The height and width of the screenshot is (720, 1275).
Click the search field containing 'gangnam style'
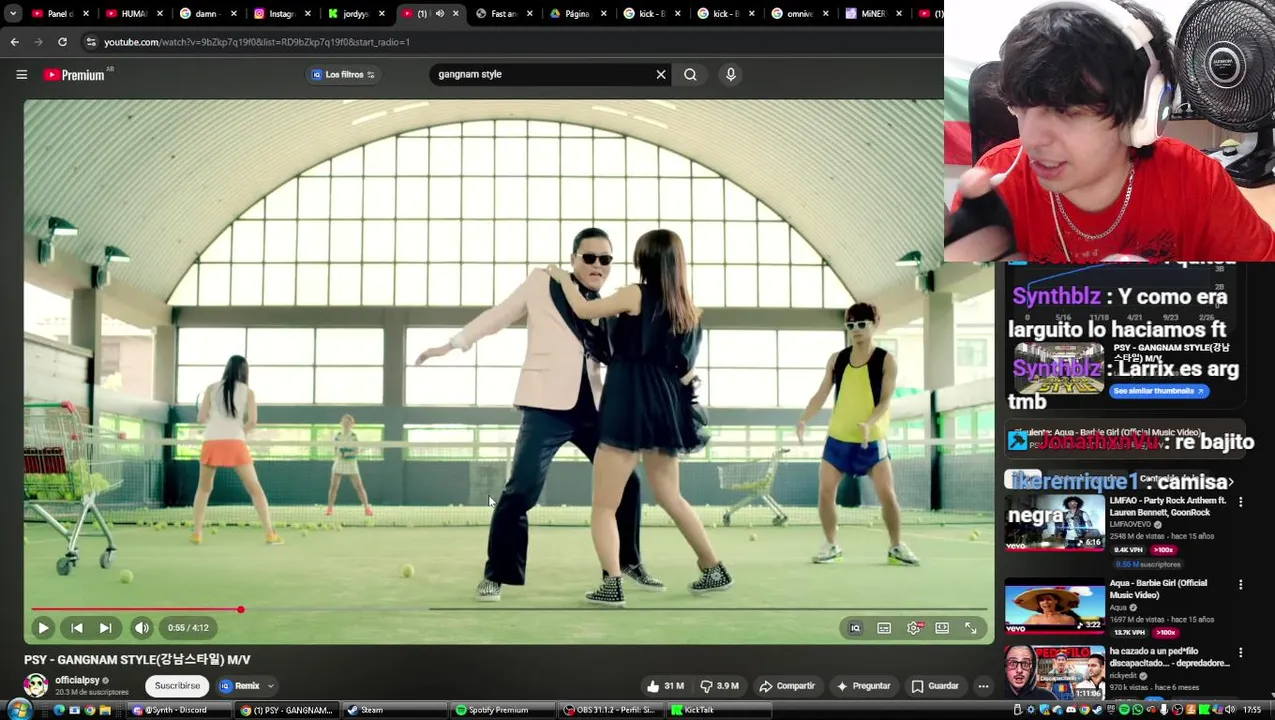tap(542, 74)
